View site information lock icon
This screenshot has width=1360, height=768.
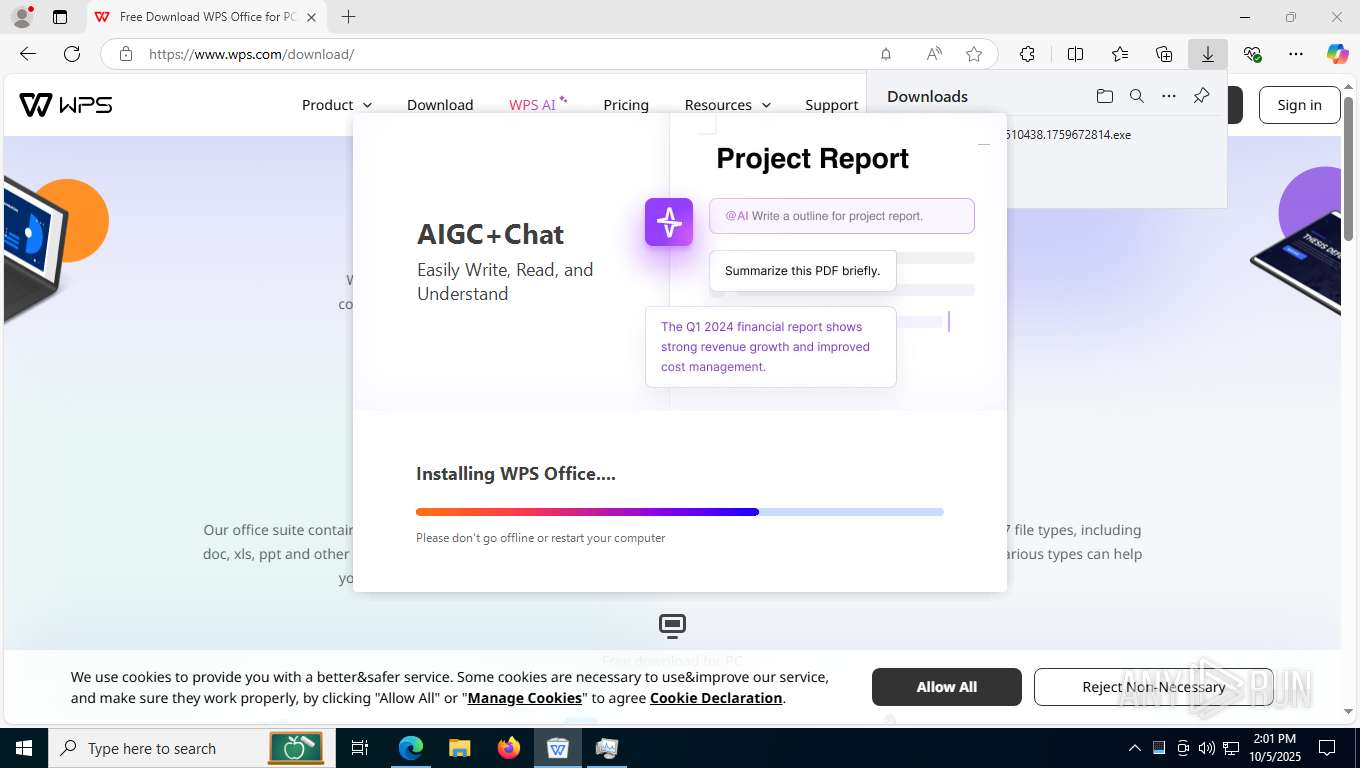[x=126, y=54]
